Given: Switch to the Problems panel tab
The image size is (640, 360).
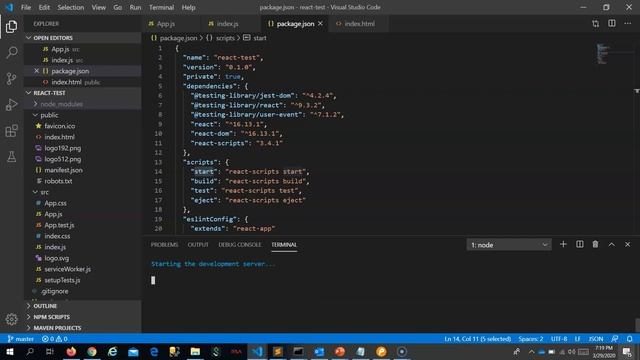Looking at the screenshot, I should tap(164, 244).
